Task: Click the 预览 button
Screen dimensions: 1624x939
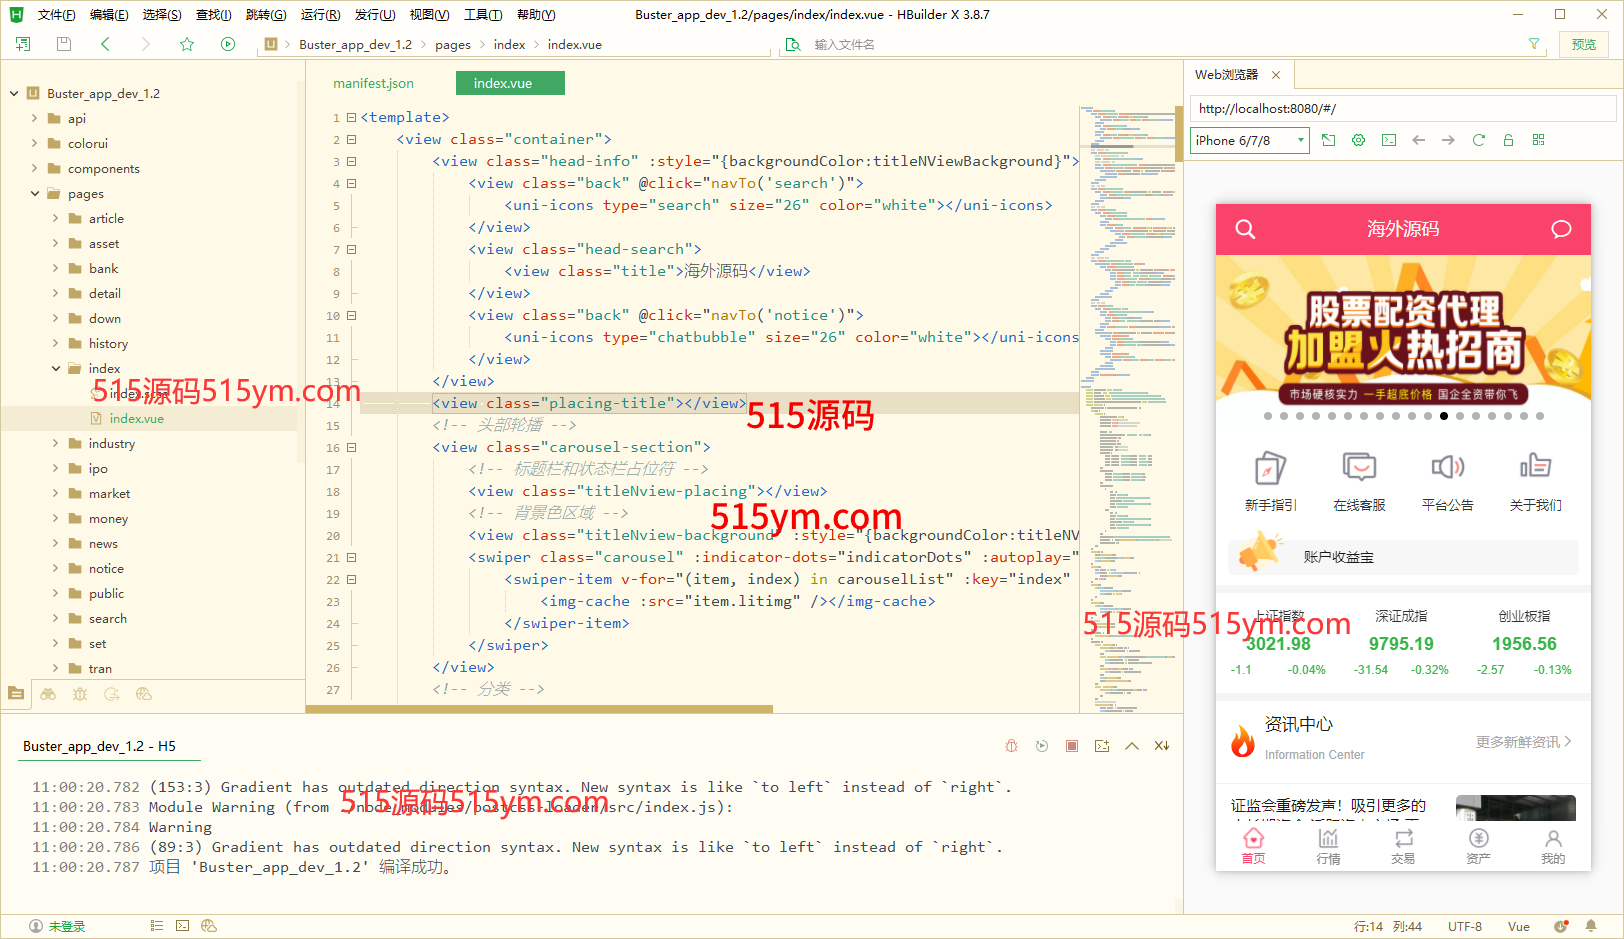Action: pos(1584,44)
